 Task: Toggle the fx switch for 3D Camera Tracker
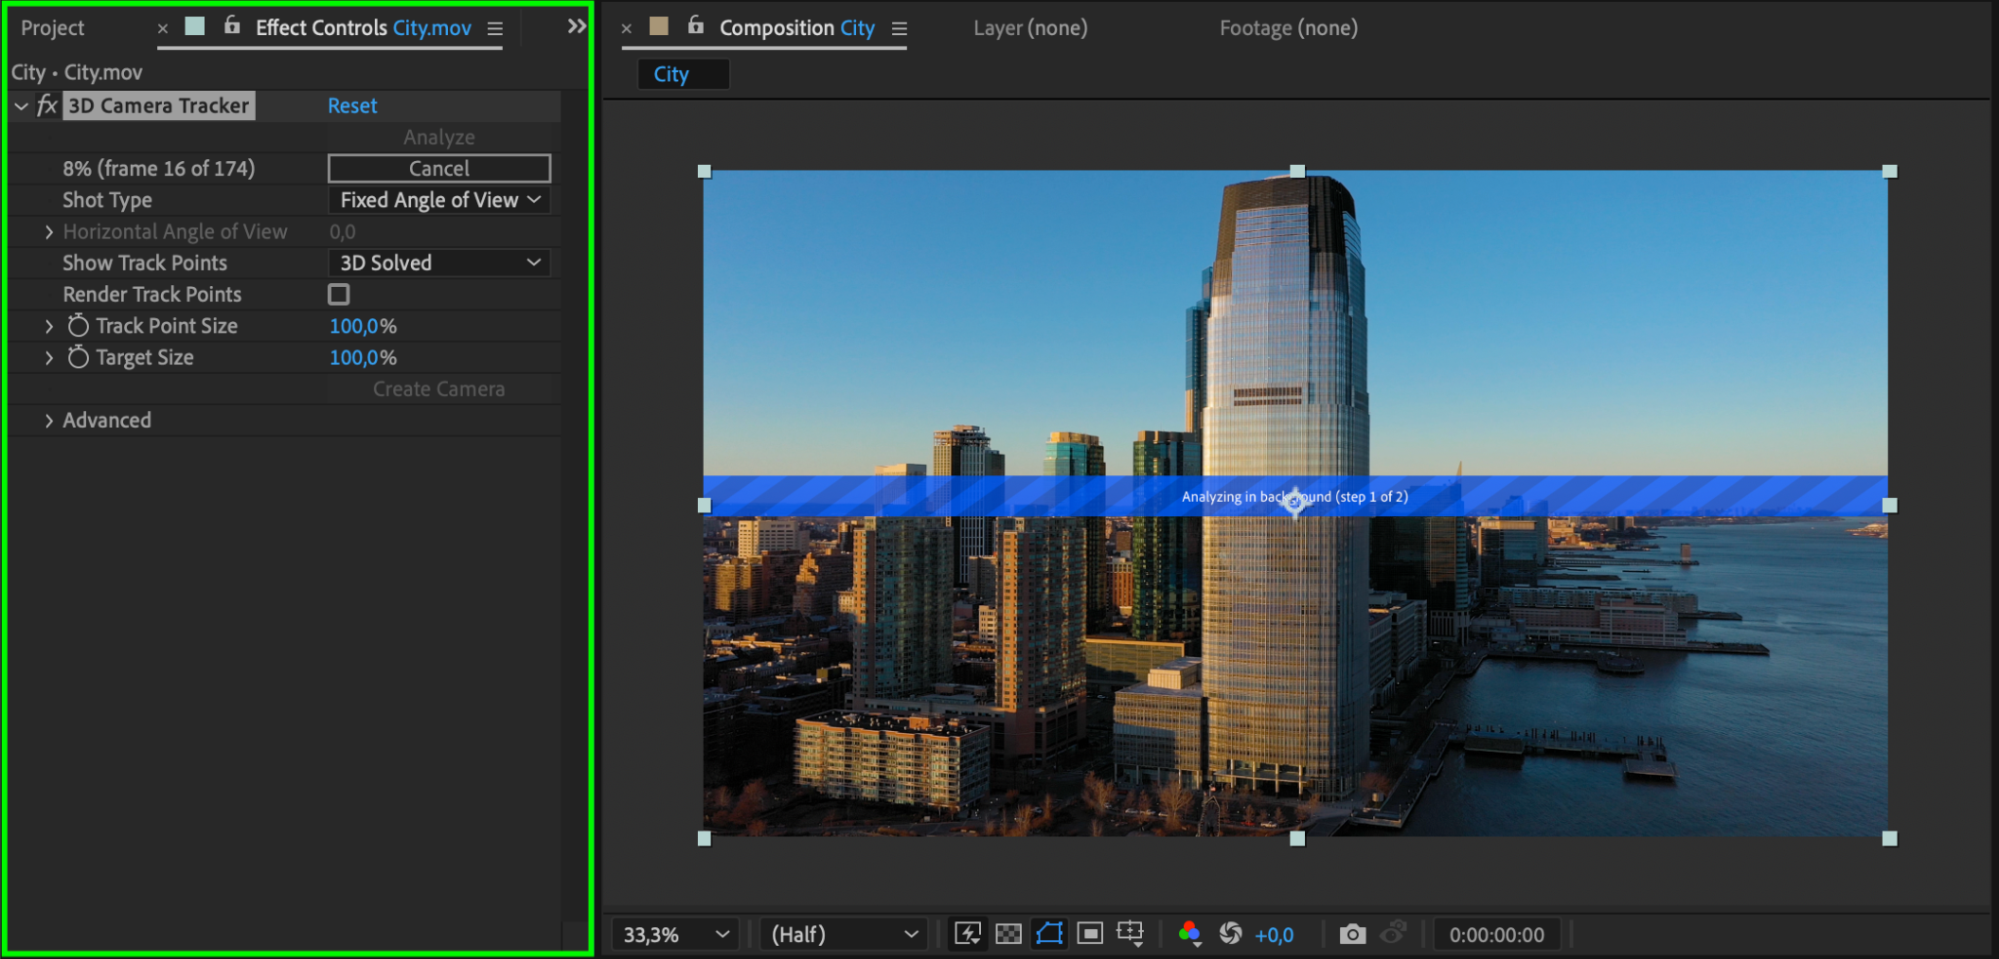(x=47, y=106)
